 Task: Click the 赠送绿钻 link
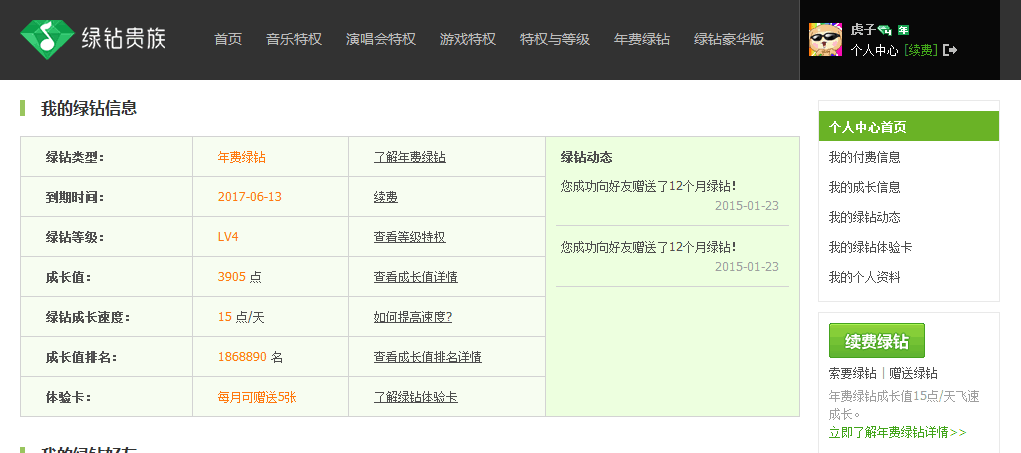coord(914,373)
